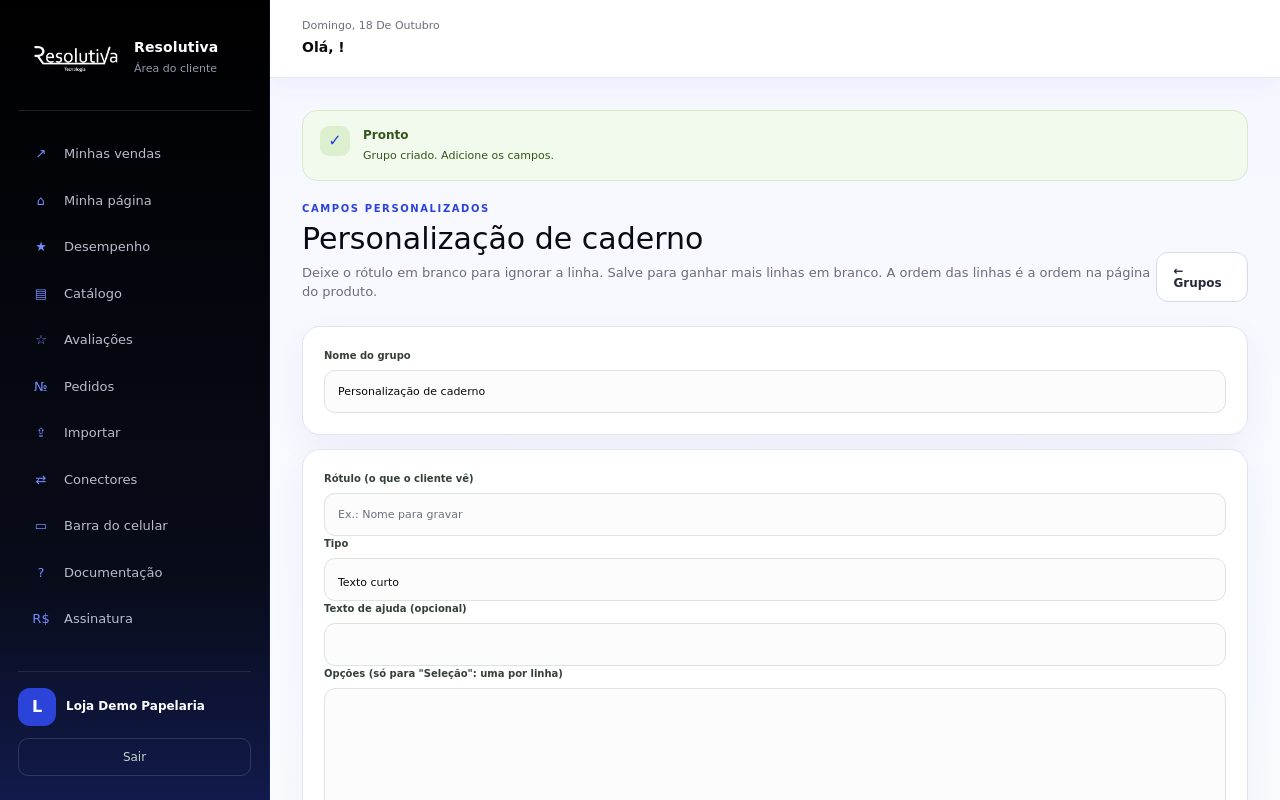Click the R$ icon beside Assinatura

pyautogui.click(x=41, y=619)
